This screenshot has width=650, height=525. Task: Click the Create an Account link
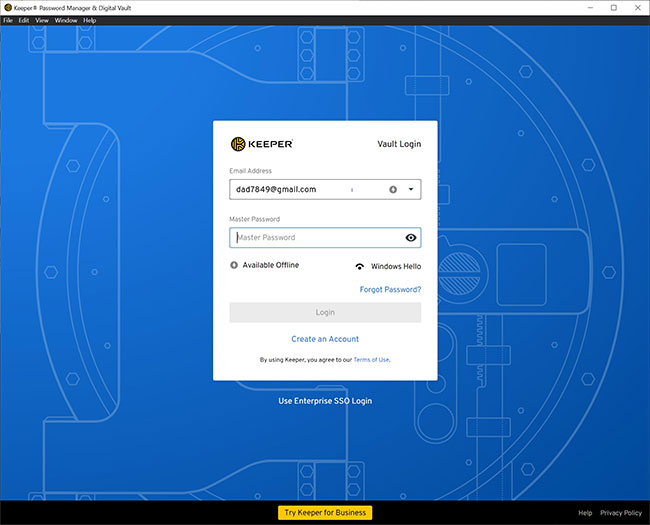325,339
